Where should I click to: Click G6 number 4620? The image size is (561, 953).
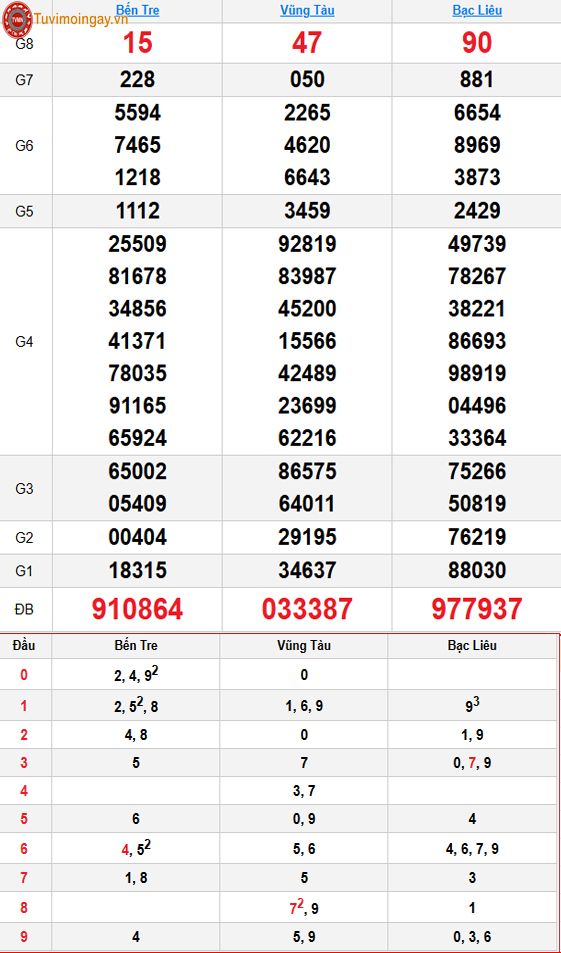pyautogui.click(x=307, y=145)
